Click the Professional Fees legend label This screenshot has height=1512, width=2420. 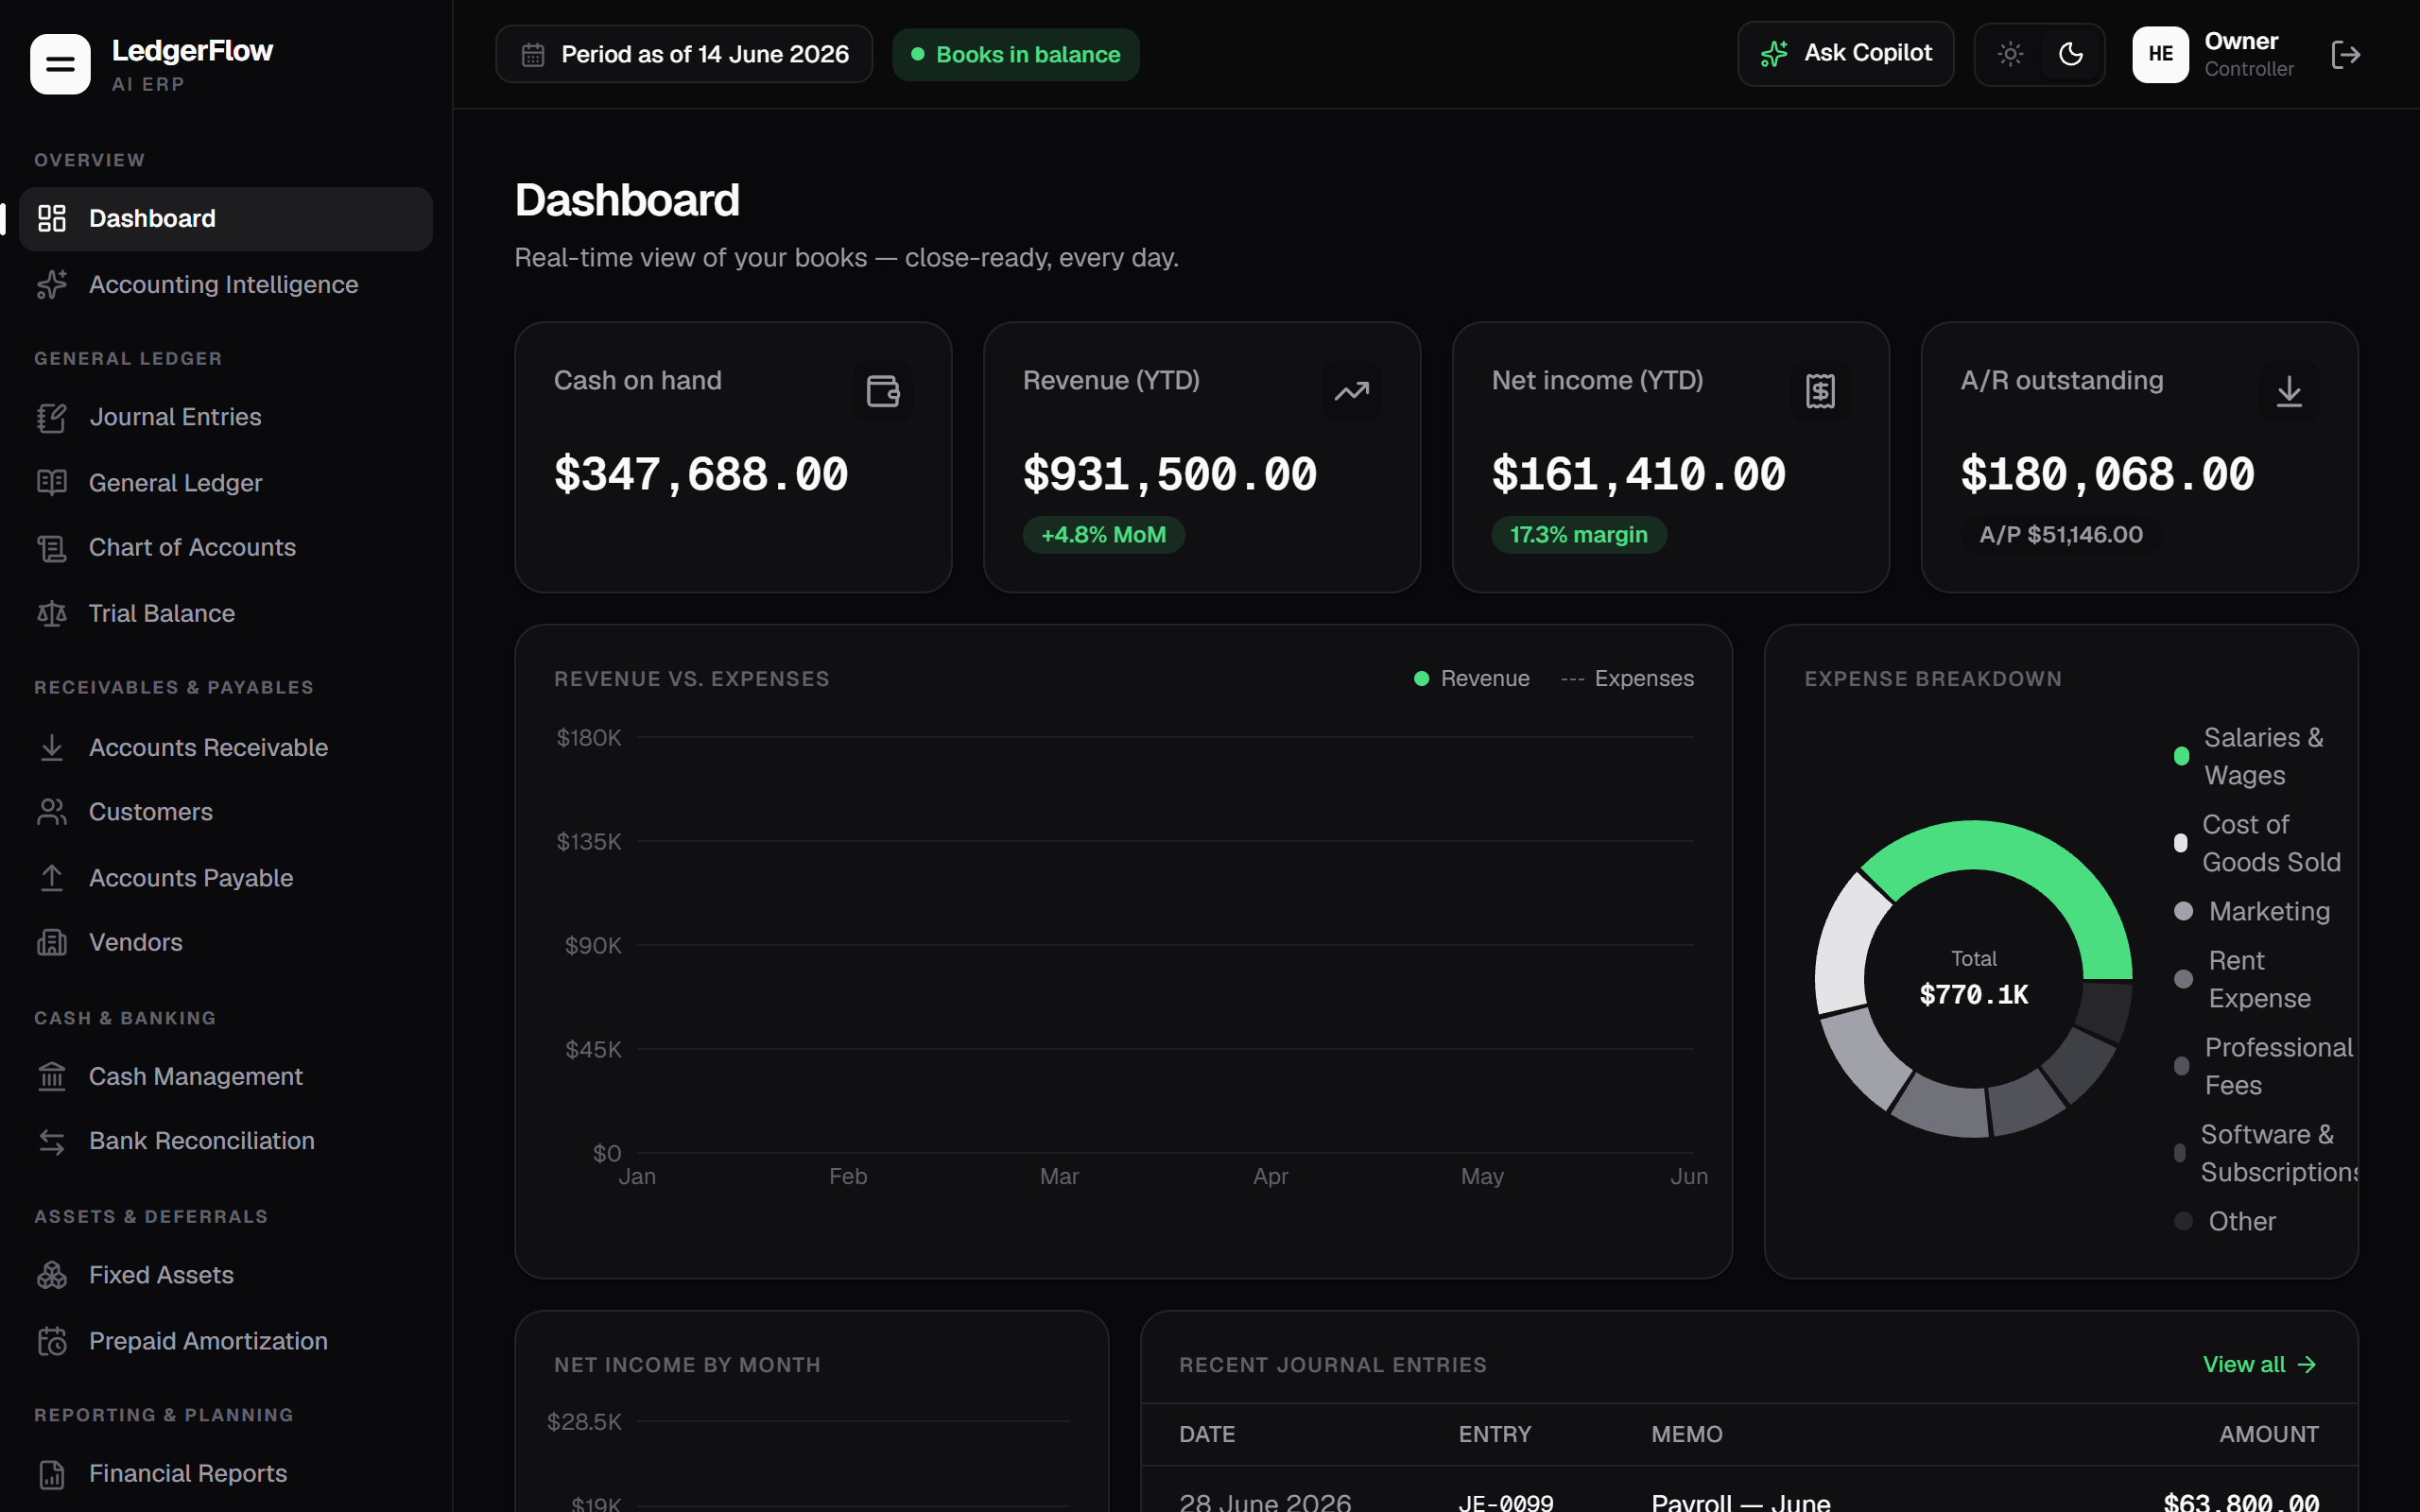[2278, 1066]
